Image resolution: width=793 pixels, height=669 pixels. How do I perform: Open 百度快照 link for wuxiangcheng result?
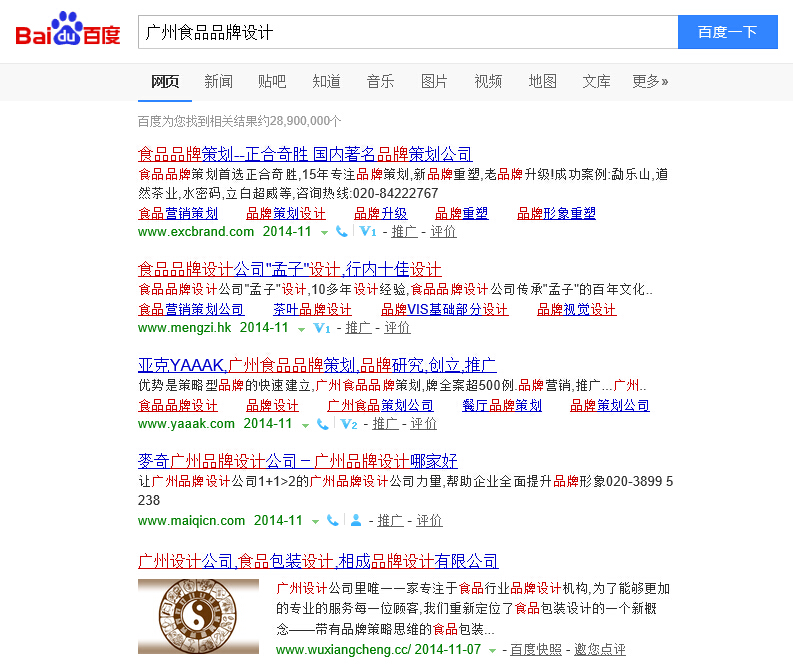point(536,649)
